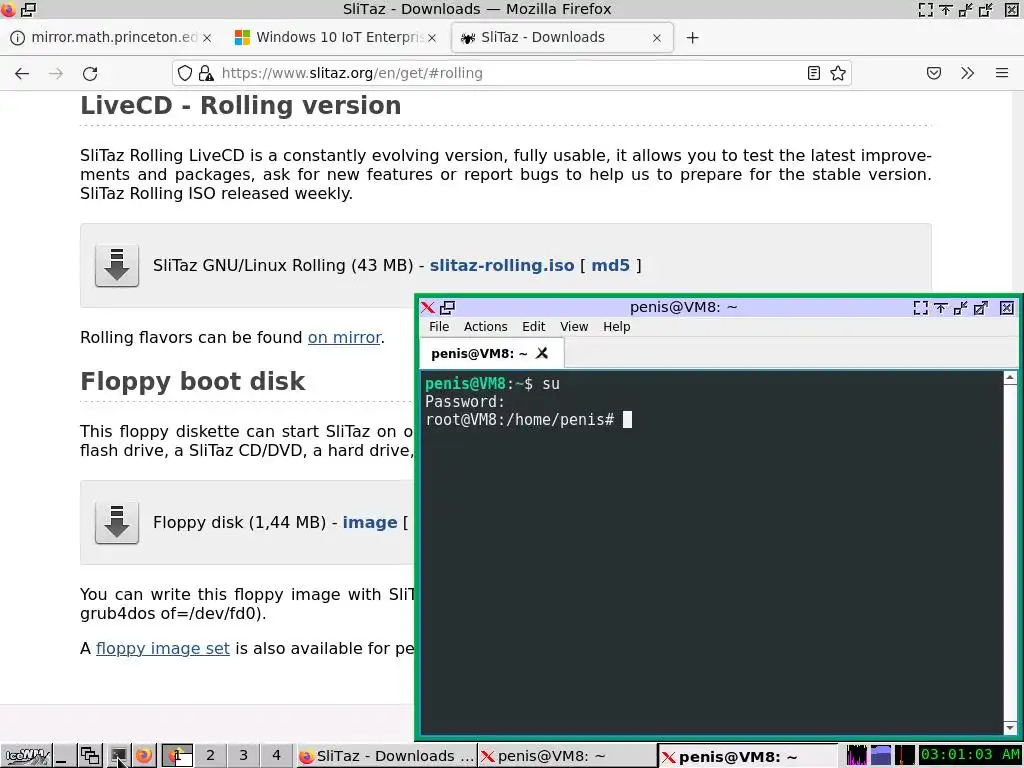Open the terminal Help menu
Screen dimensions: 1024x768
[616, 327]
